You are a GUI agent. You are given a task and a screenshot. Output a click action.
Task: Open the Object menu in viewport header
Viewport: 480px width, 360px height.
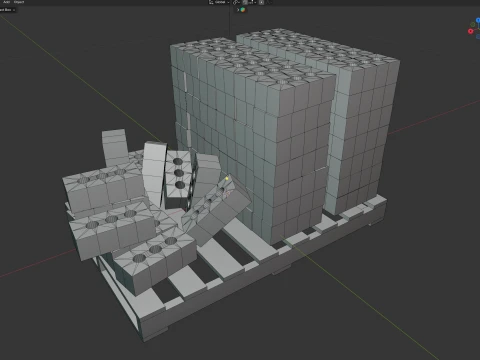pos(19,2)
